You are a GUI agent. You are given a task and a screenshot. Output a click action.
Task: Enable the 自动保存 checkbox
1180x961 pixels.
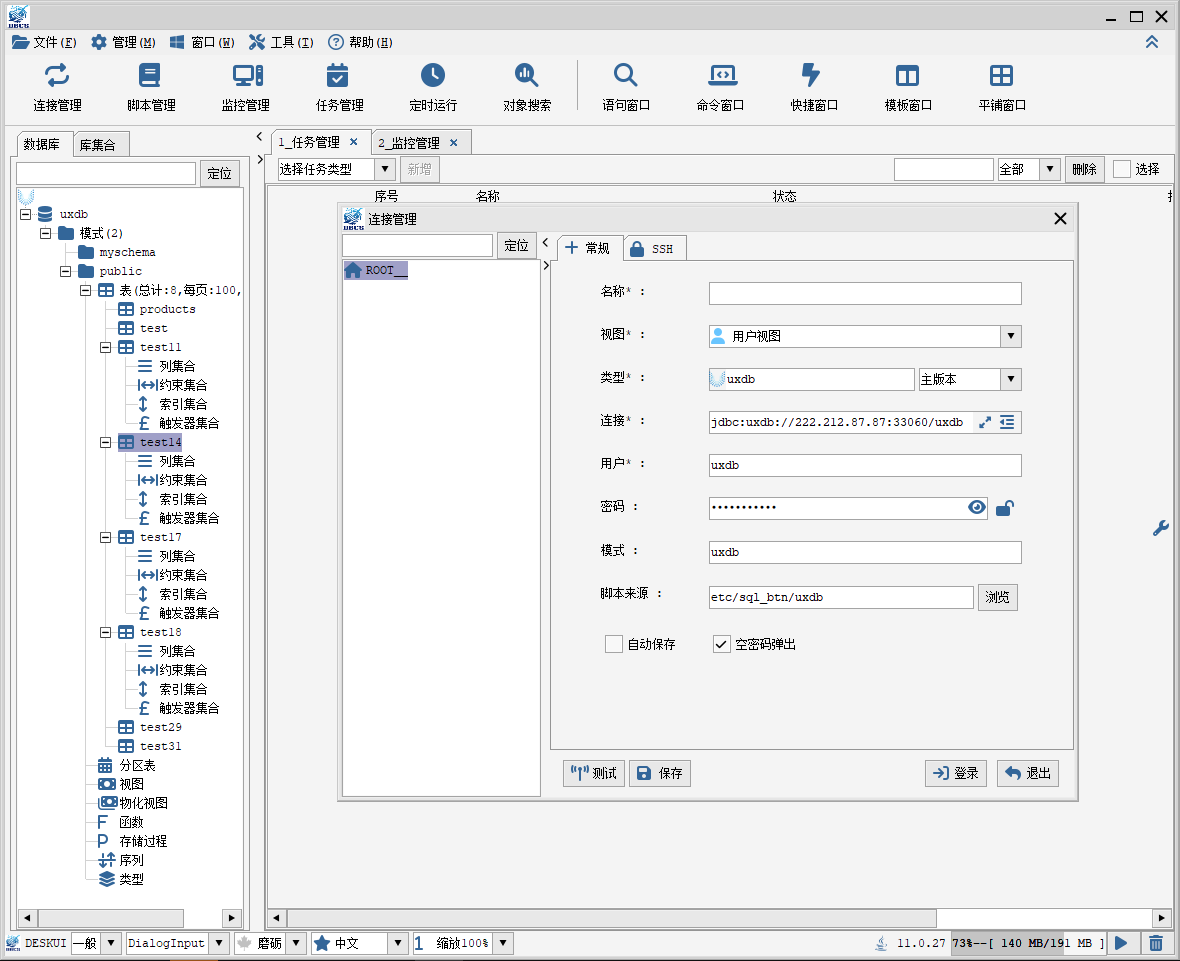coord(613,644)
